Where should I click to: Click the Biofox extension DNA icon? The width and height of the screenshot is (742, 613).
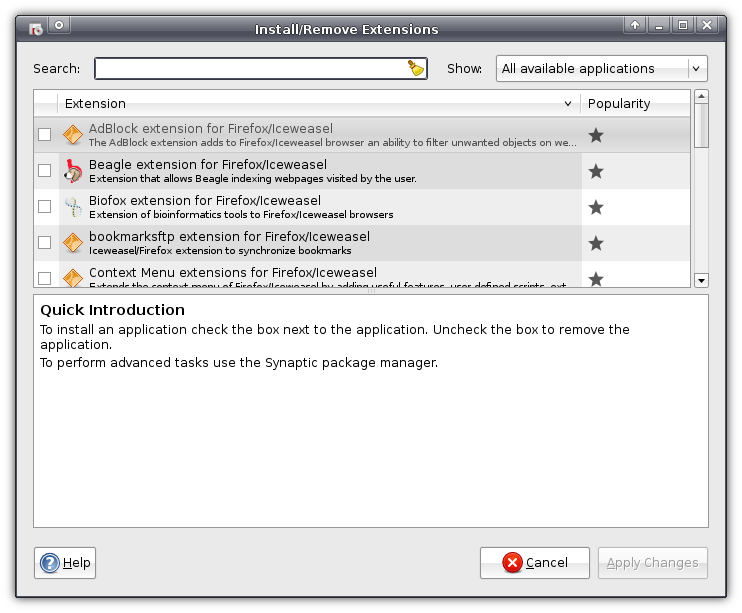tap(73, 207)
